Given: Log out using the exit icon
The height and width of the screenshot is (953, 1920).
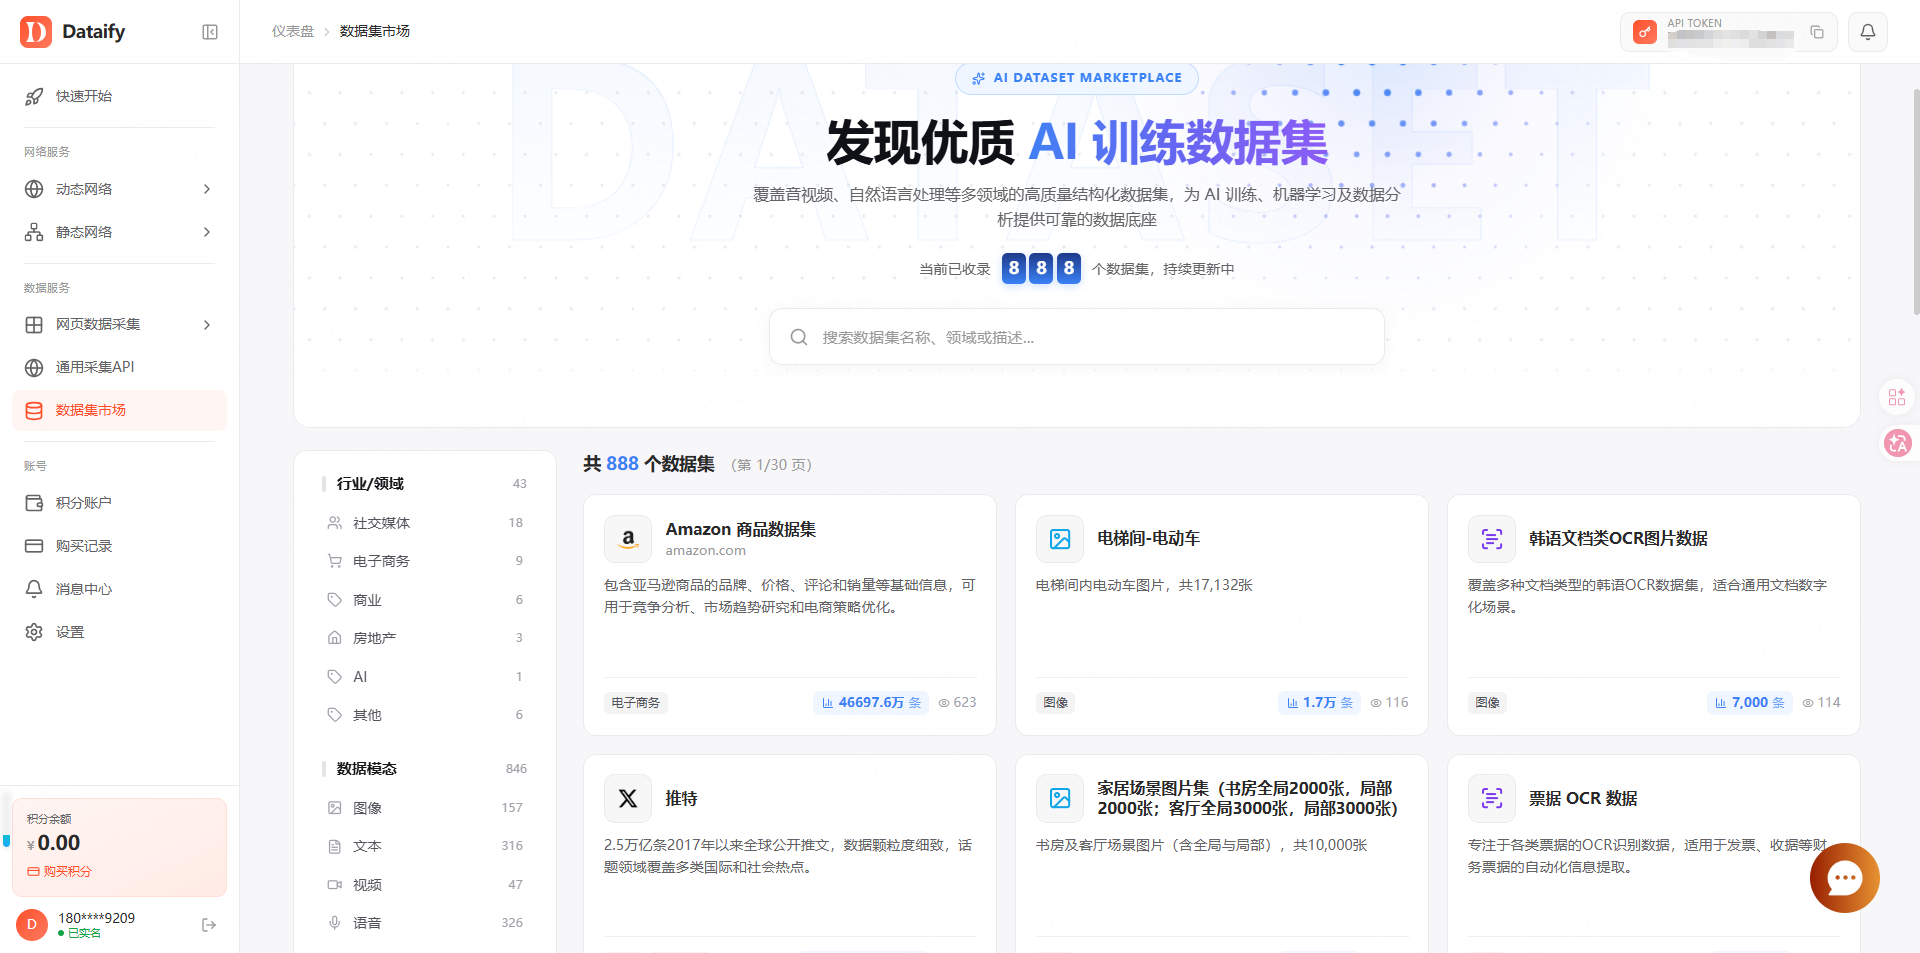Looking at the screenshot, I should pyautogui.click(x=209, y=925).
